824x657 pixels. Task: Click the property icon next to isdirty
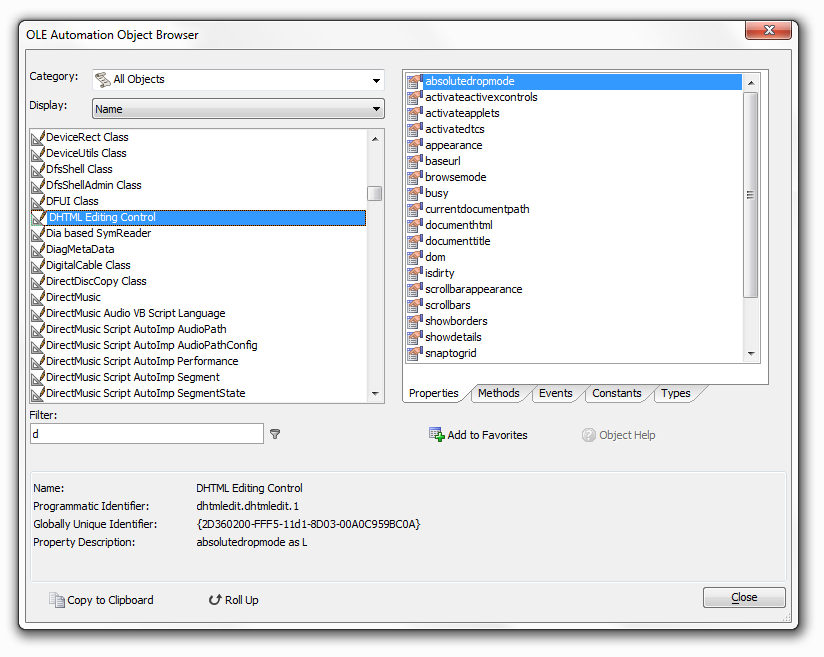(415, 273)
